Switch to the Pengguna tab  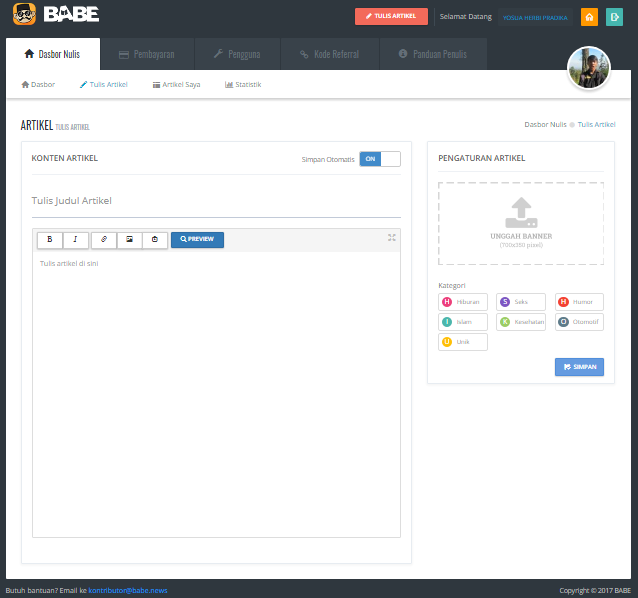(238, 54)
